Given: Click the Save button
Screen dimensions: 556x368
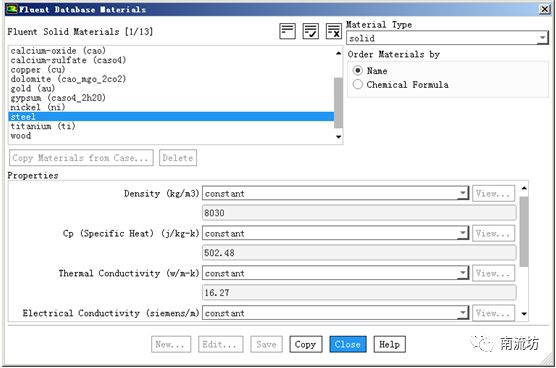Looking at the screenshot, I should 266,344.
